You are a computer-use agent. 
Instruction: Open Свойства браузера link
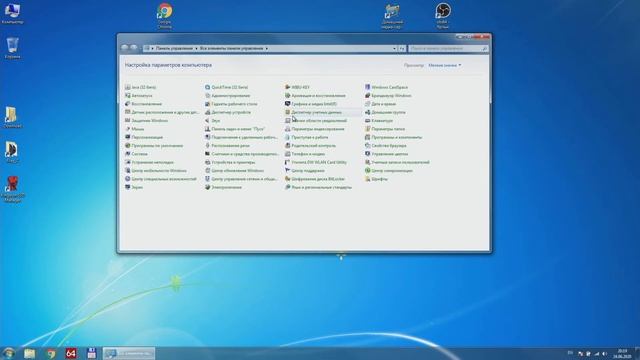(389, 146)
